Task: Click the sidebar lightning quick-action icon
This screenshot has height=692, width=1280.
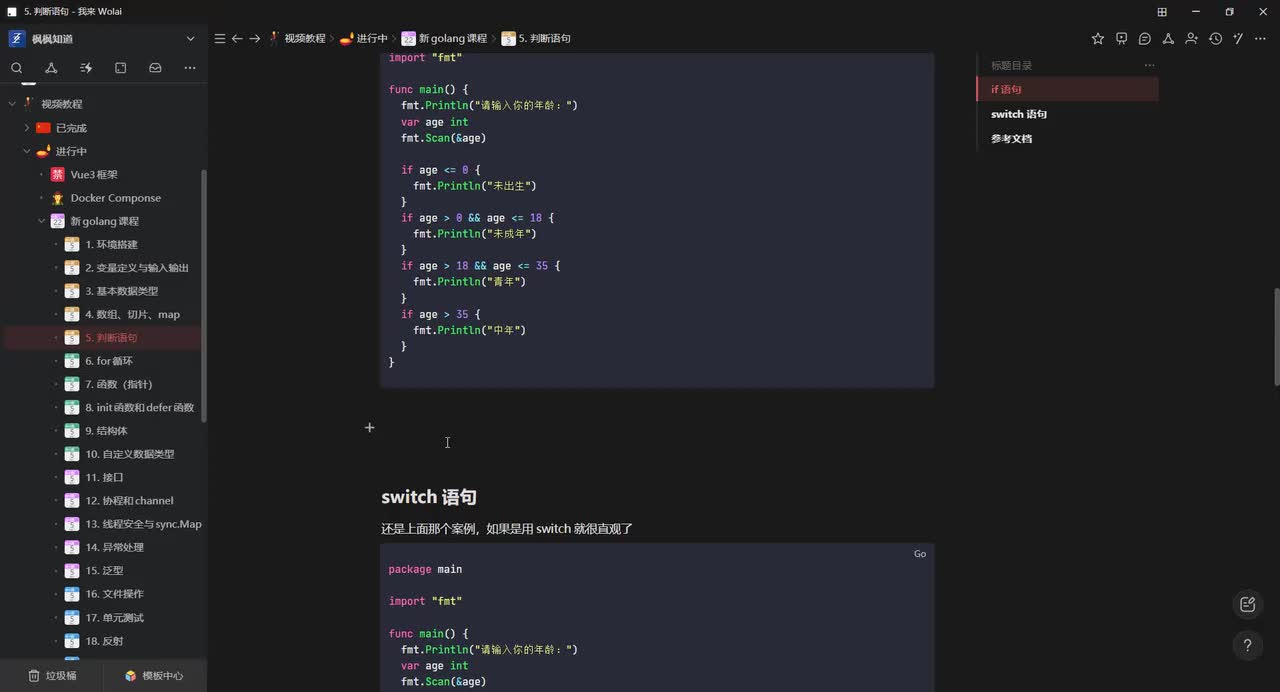Action: coord(86,68)
